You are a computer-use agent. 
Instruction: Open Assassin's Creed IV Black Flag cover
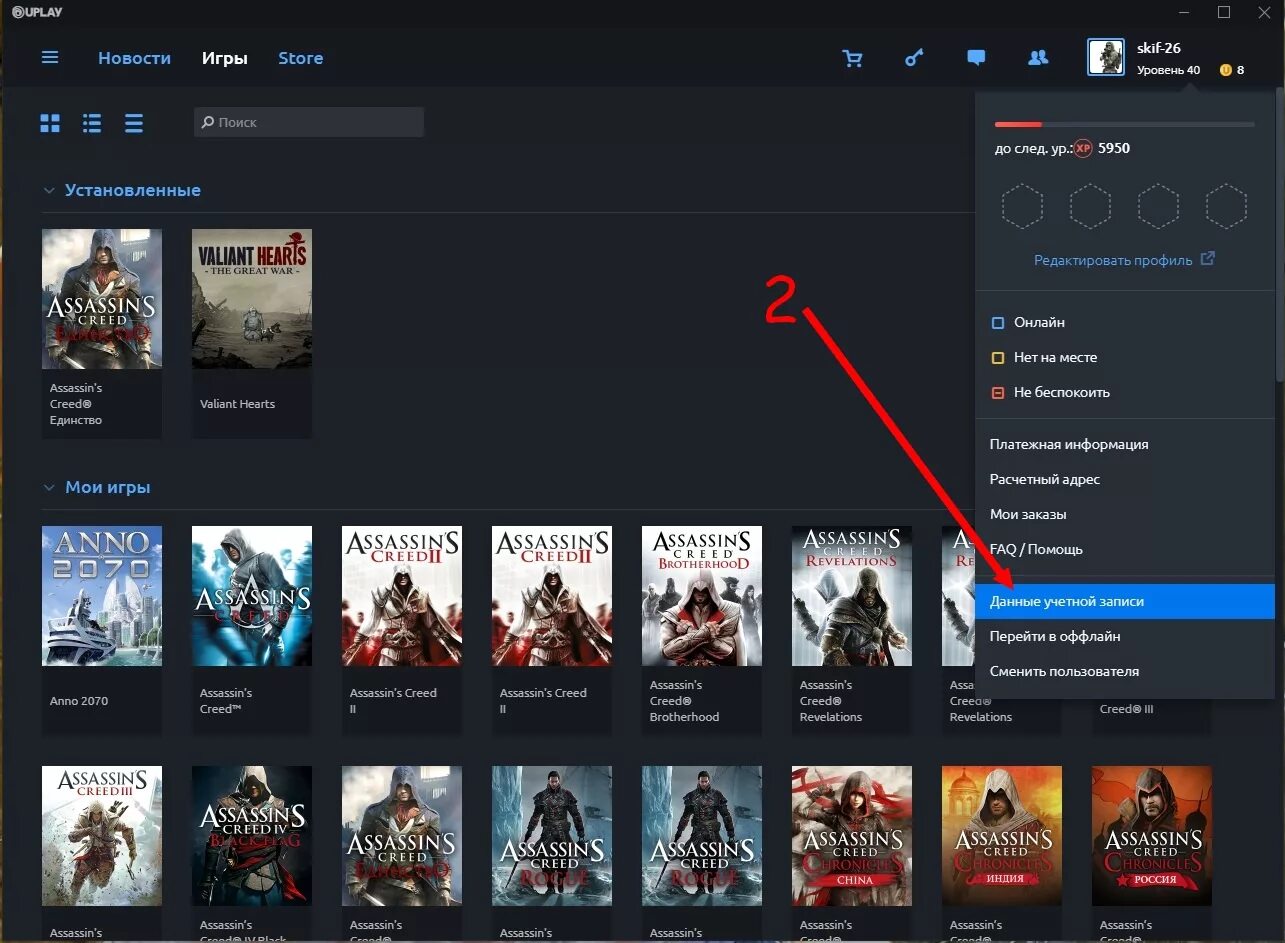tap(252, 836)
